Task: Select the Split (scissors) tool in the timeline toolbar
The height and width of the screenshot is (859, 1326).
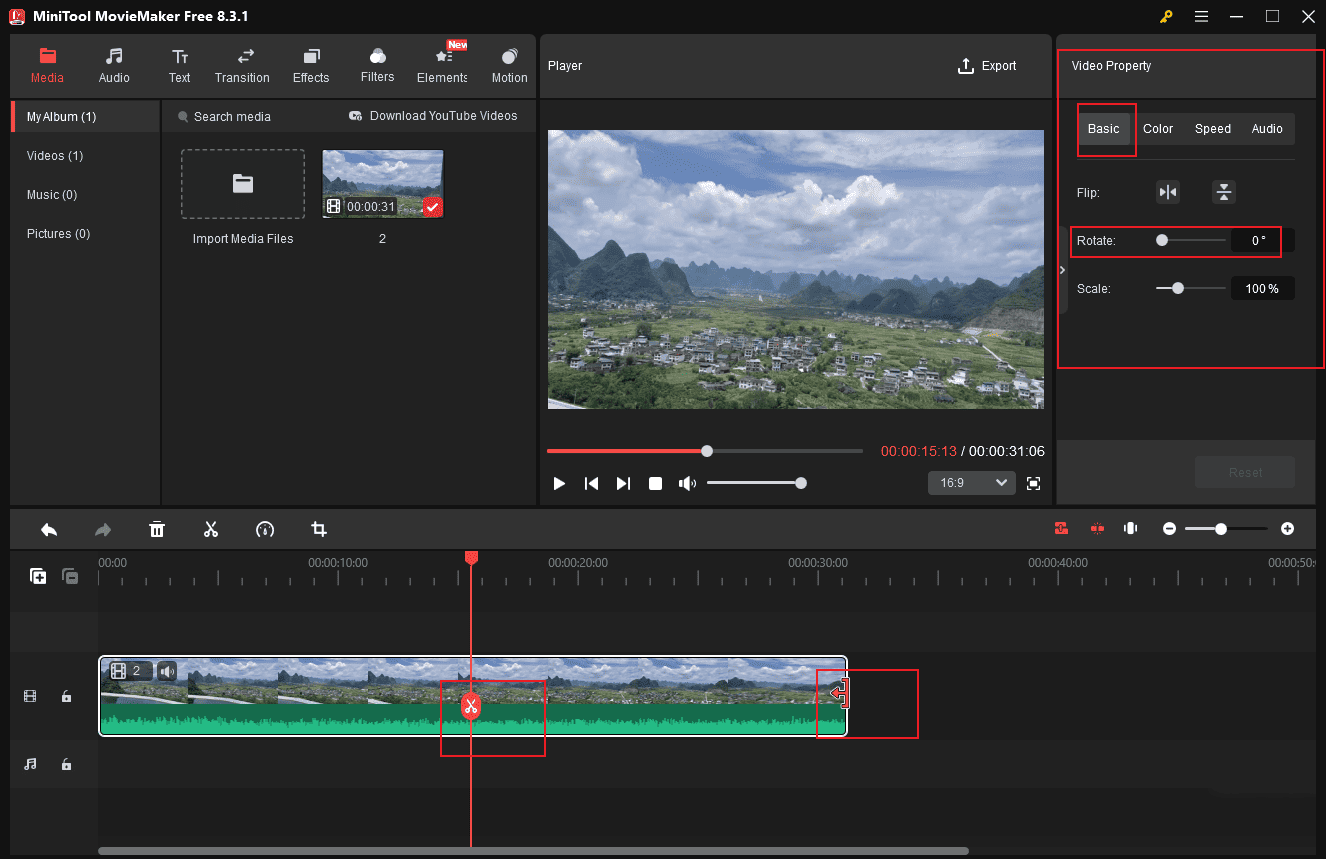Action: (x=211, y=529)
